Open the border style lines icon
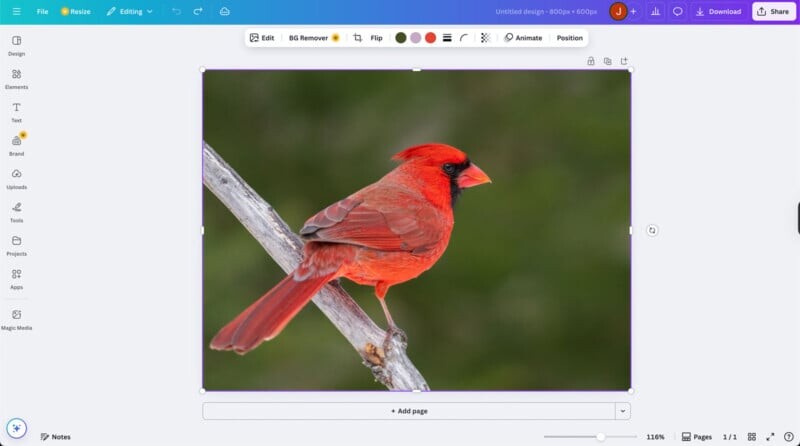This screenshot has width=800, height=446. (447, 38)
